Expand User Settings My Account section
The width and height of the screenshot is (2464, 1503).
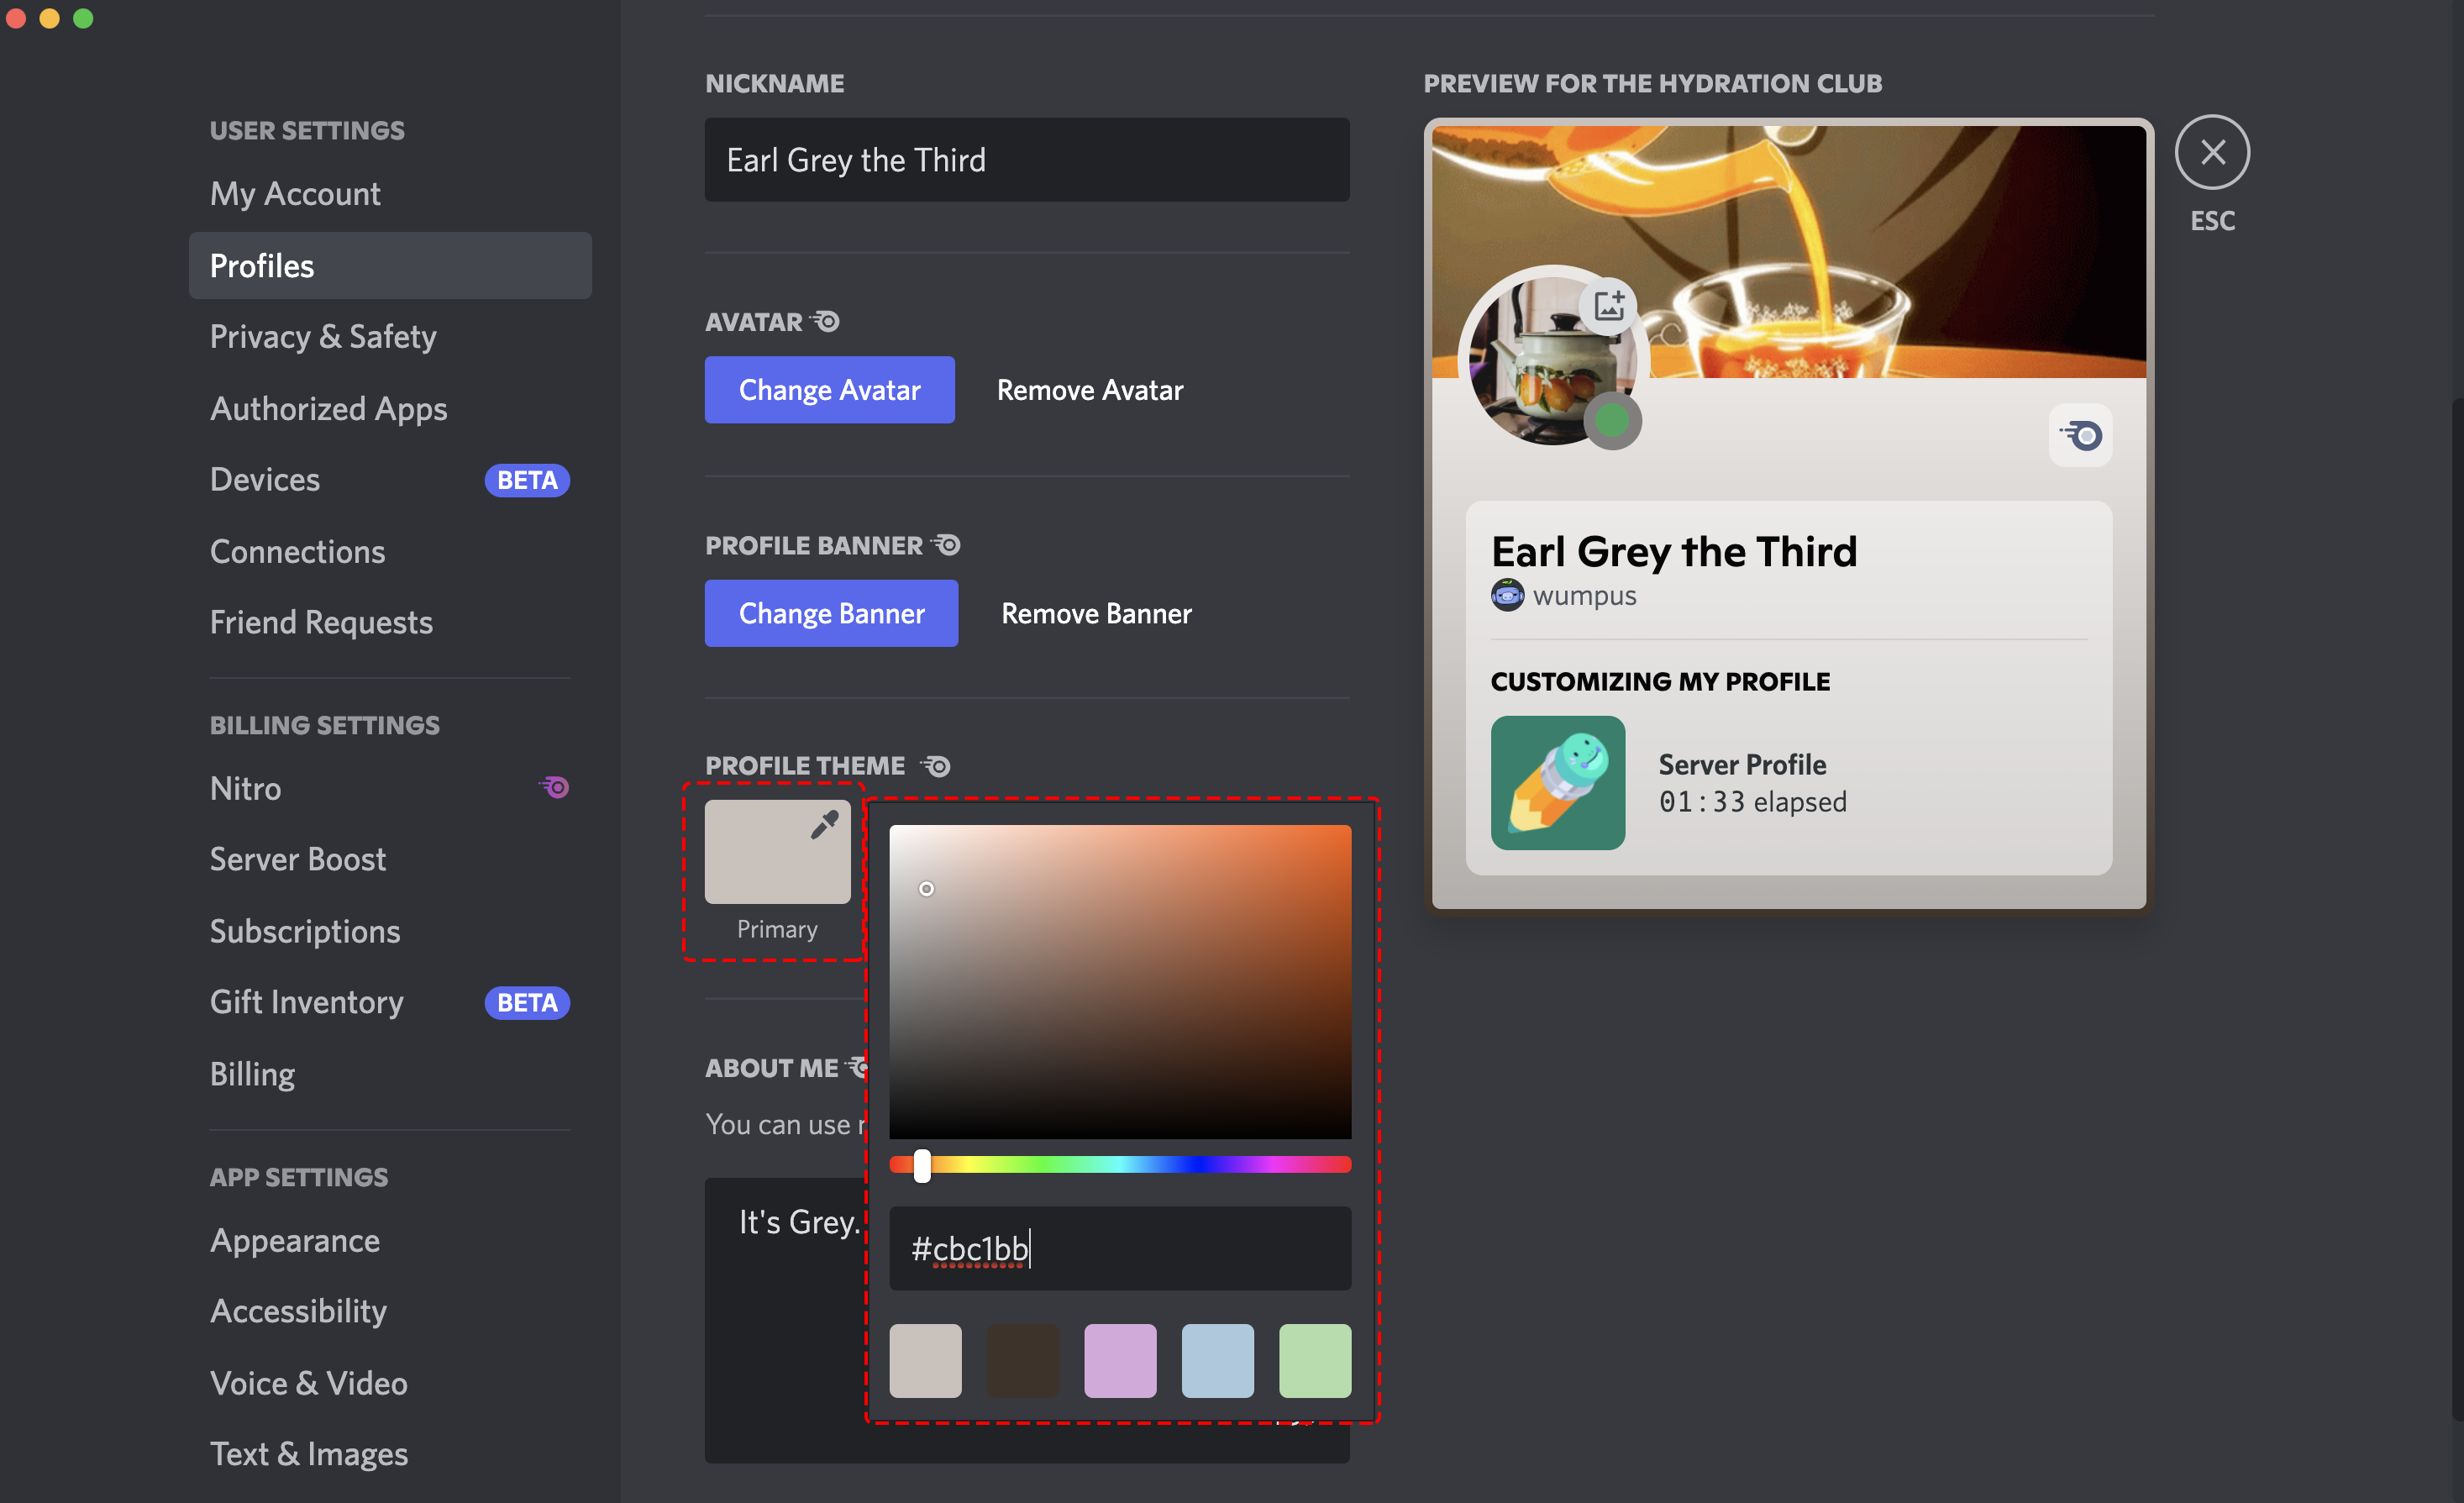pos(296,193)
